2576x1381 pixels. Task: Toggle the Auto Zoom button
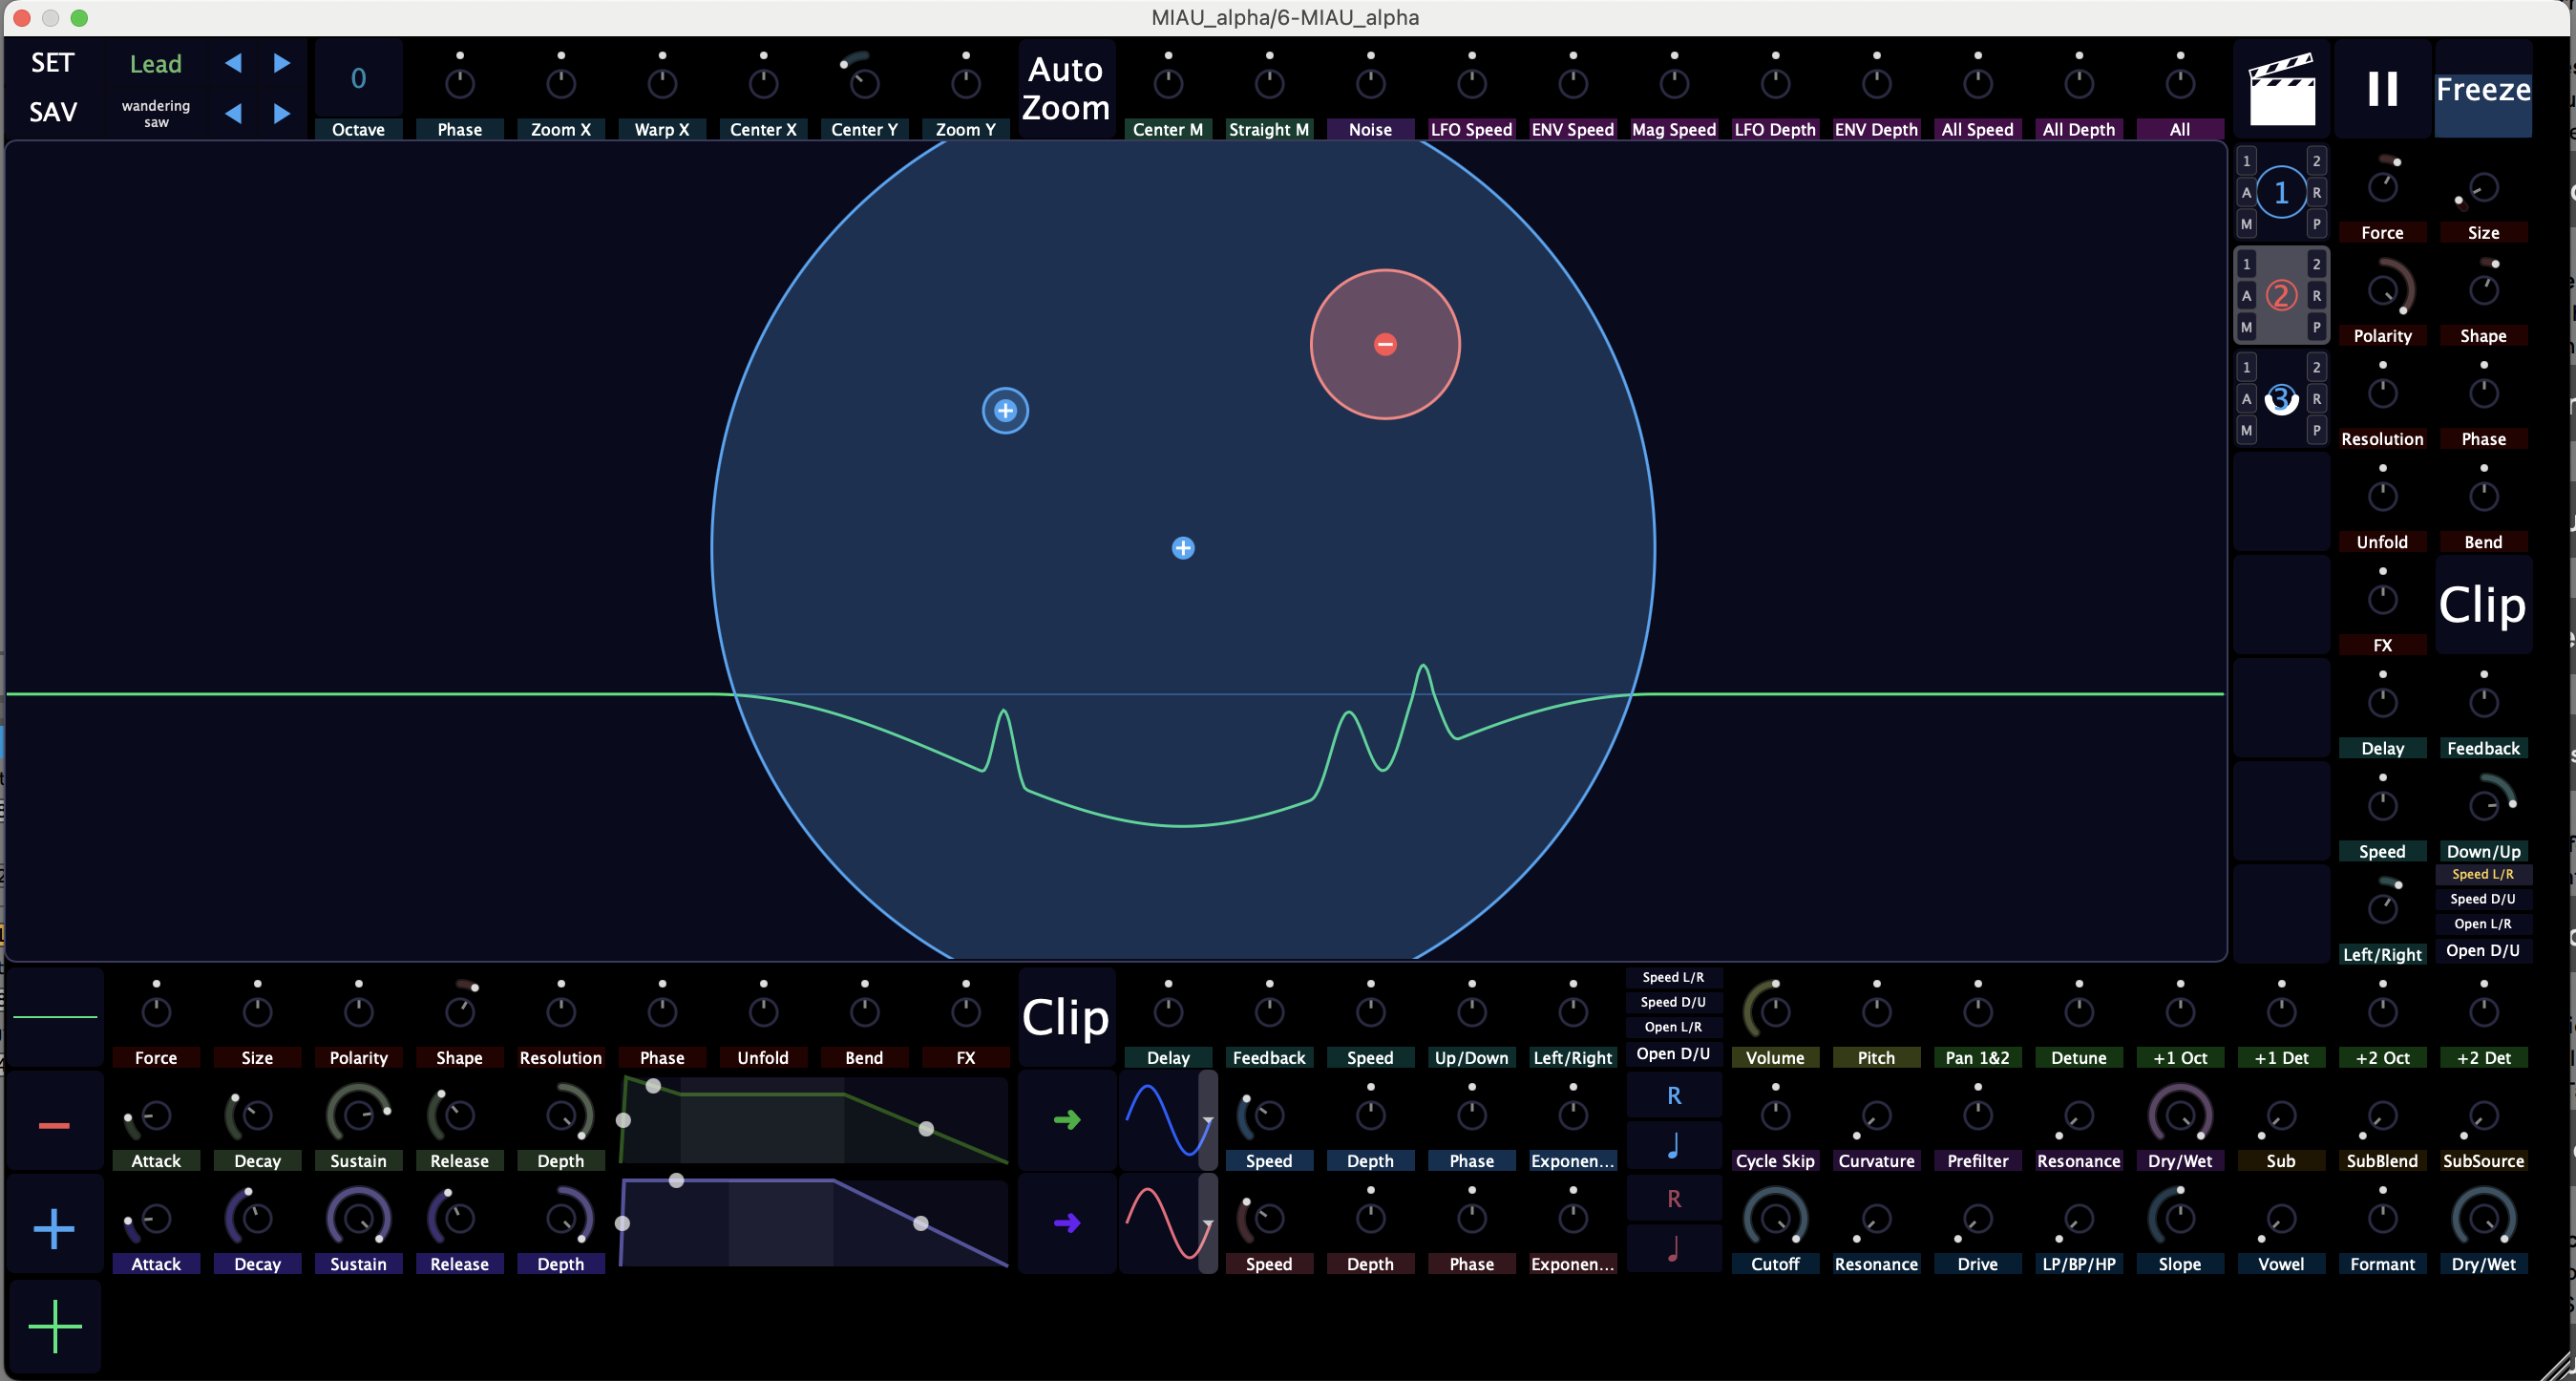(x=1066, y=89)
